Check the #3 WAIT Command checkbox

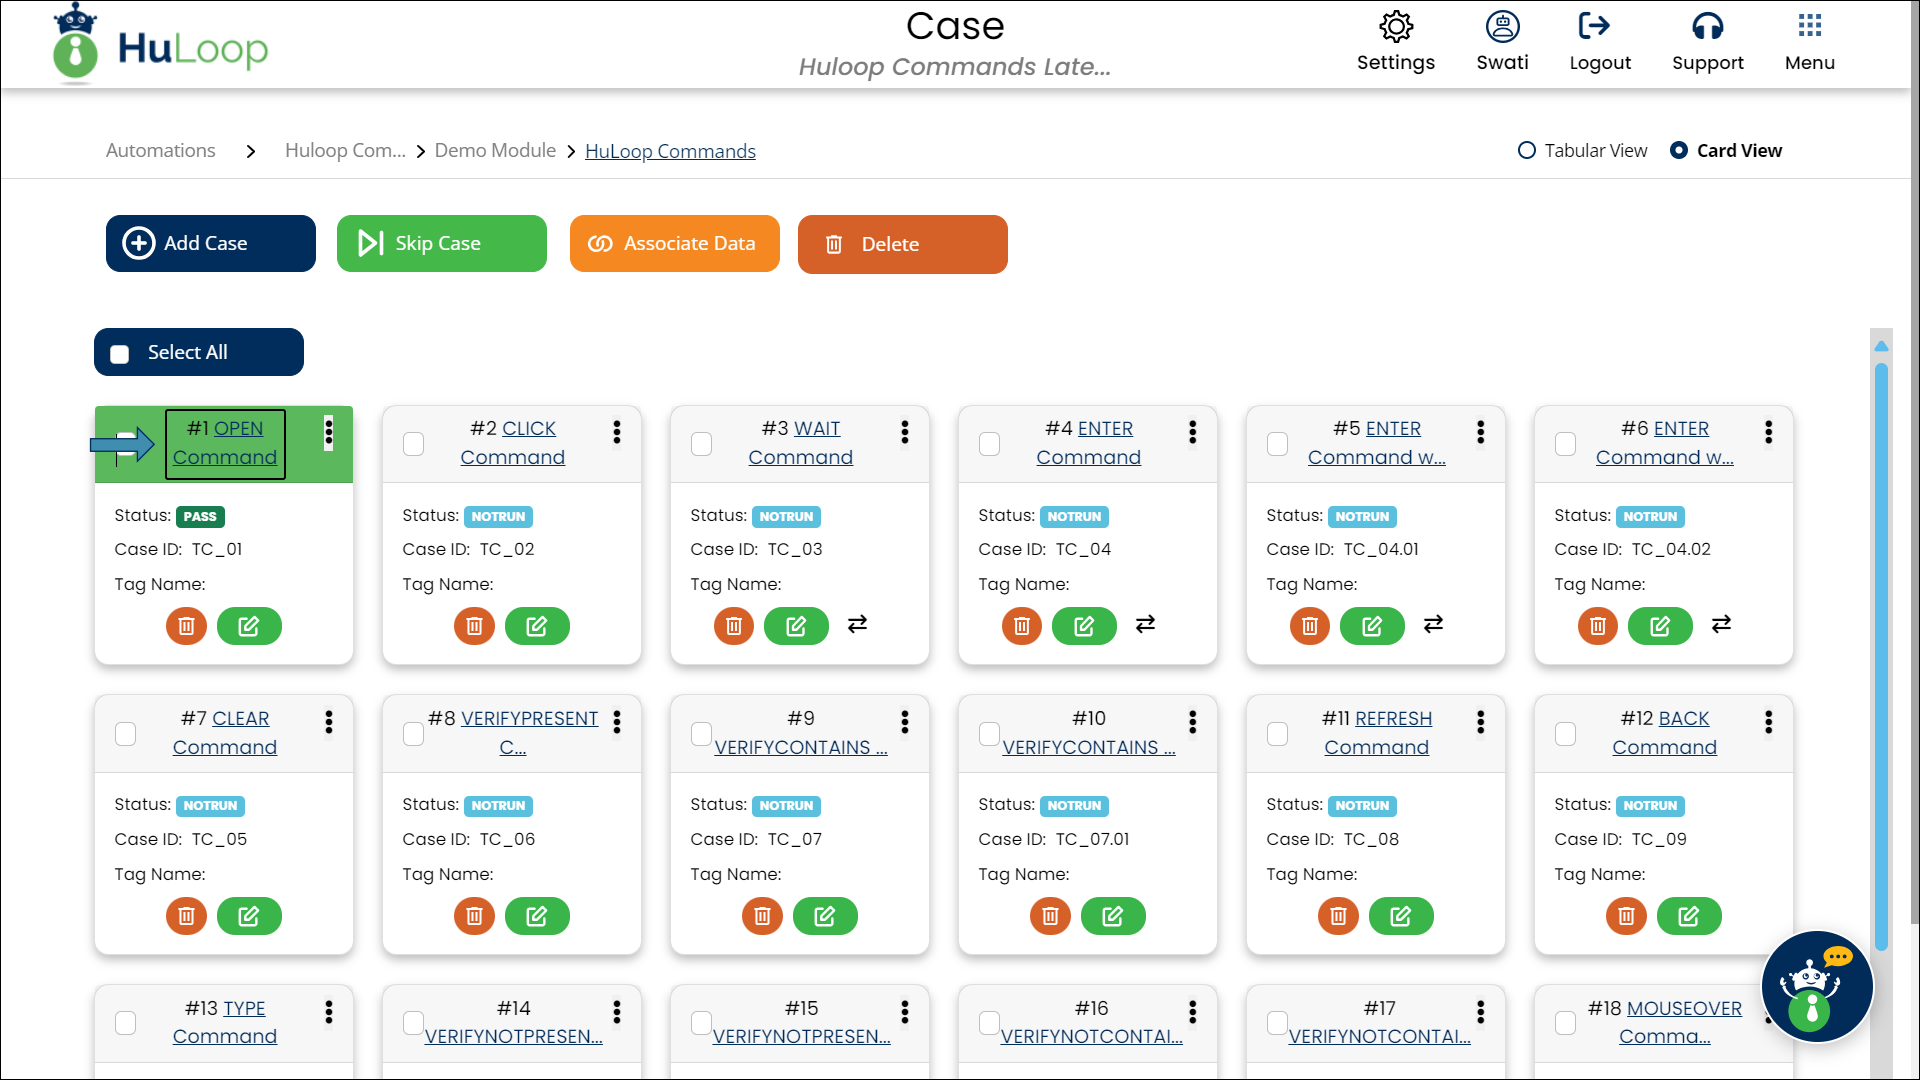(x=701, y=443)
